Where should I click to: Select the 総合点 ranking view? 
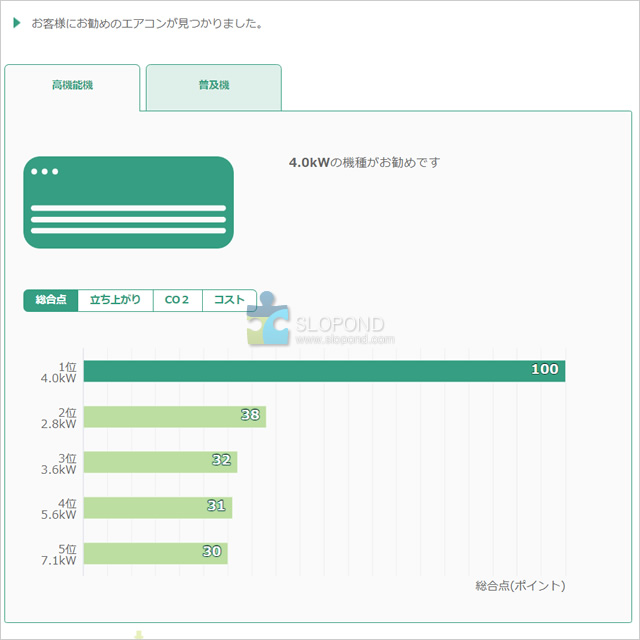tap(50, 300)
